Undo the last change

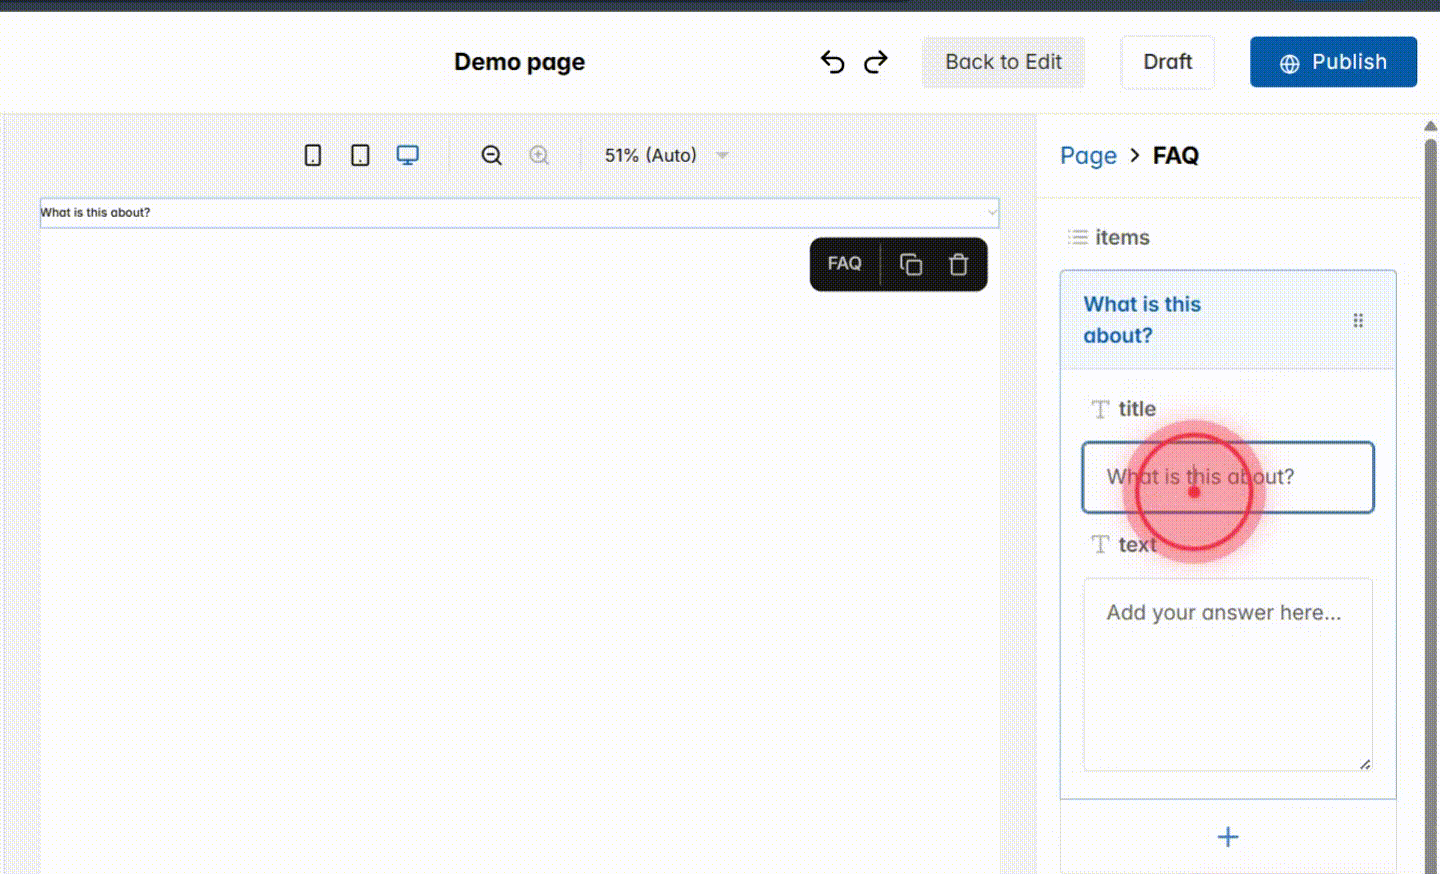coord(832,61)
